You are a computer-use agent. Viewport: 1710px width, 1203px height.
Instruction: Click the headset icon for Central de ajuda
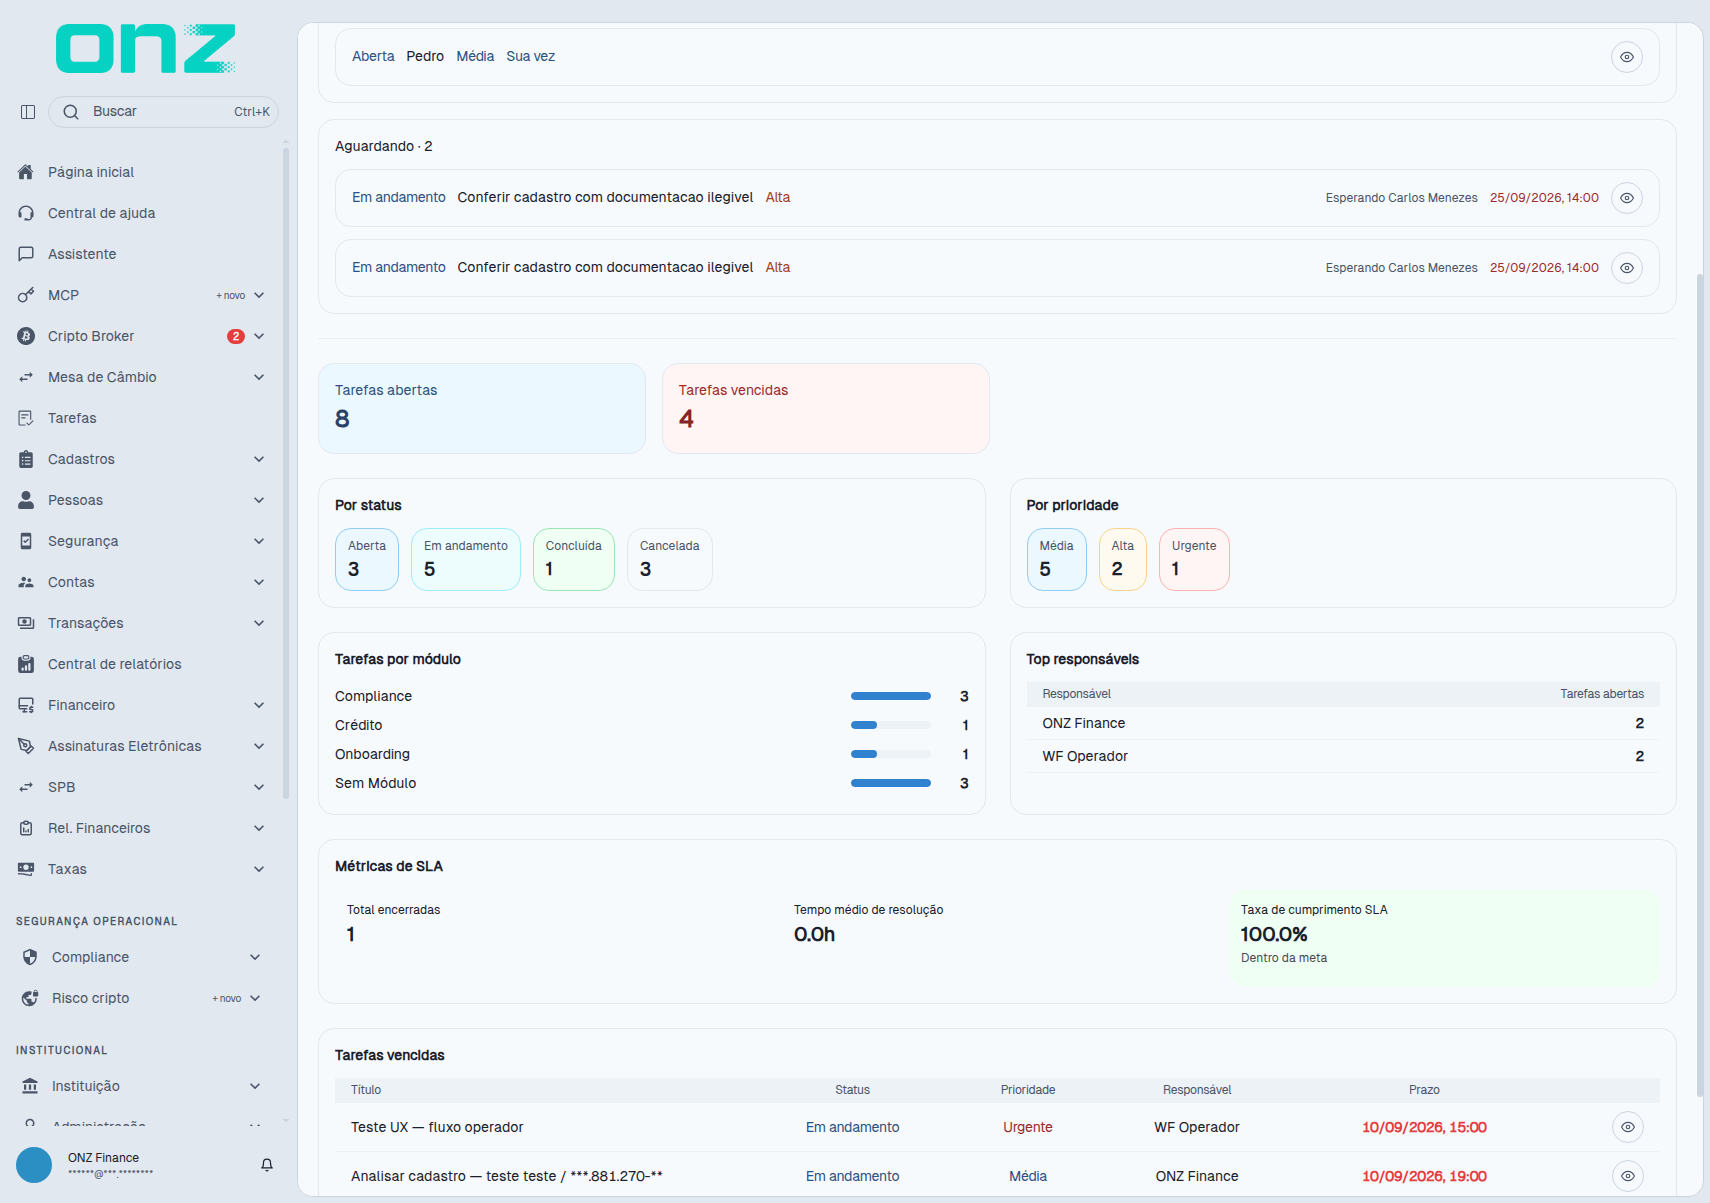tap(26, 213)
